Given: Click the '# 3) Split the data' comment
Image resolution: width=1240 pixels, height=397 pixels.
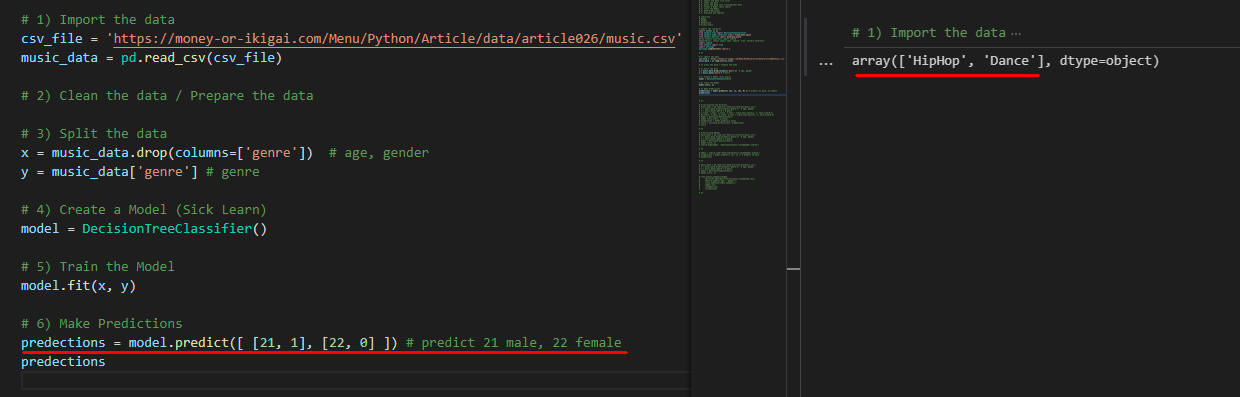Looking at the screenshot, I should click(x=94, y=134).
